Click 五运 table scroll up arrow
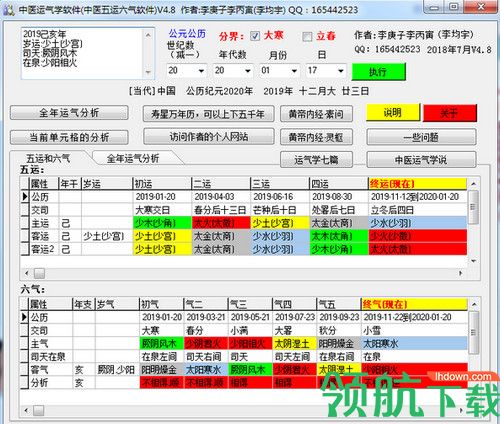 473,184
